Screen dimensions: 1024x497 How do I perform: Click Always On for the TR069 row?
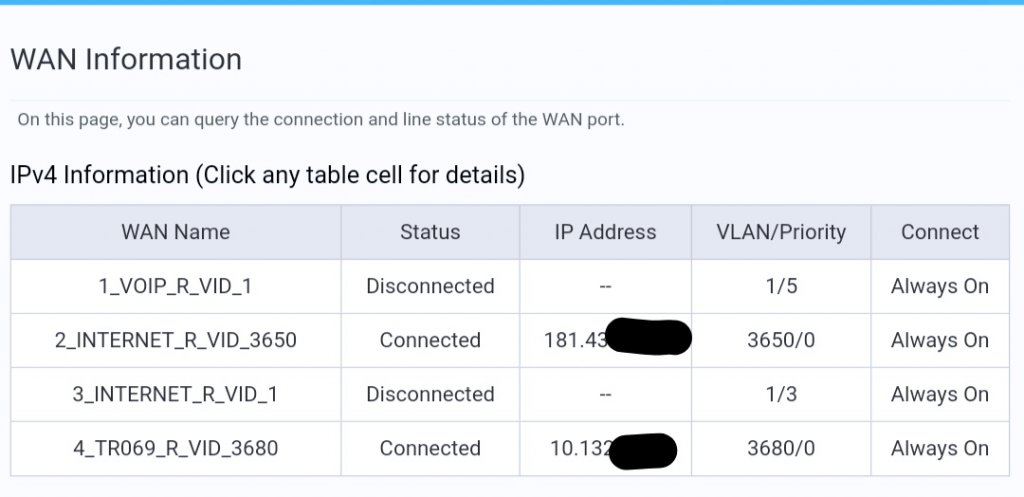click(940, 449)
